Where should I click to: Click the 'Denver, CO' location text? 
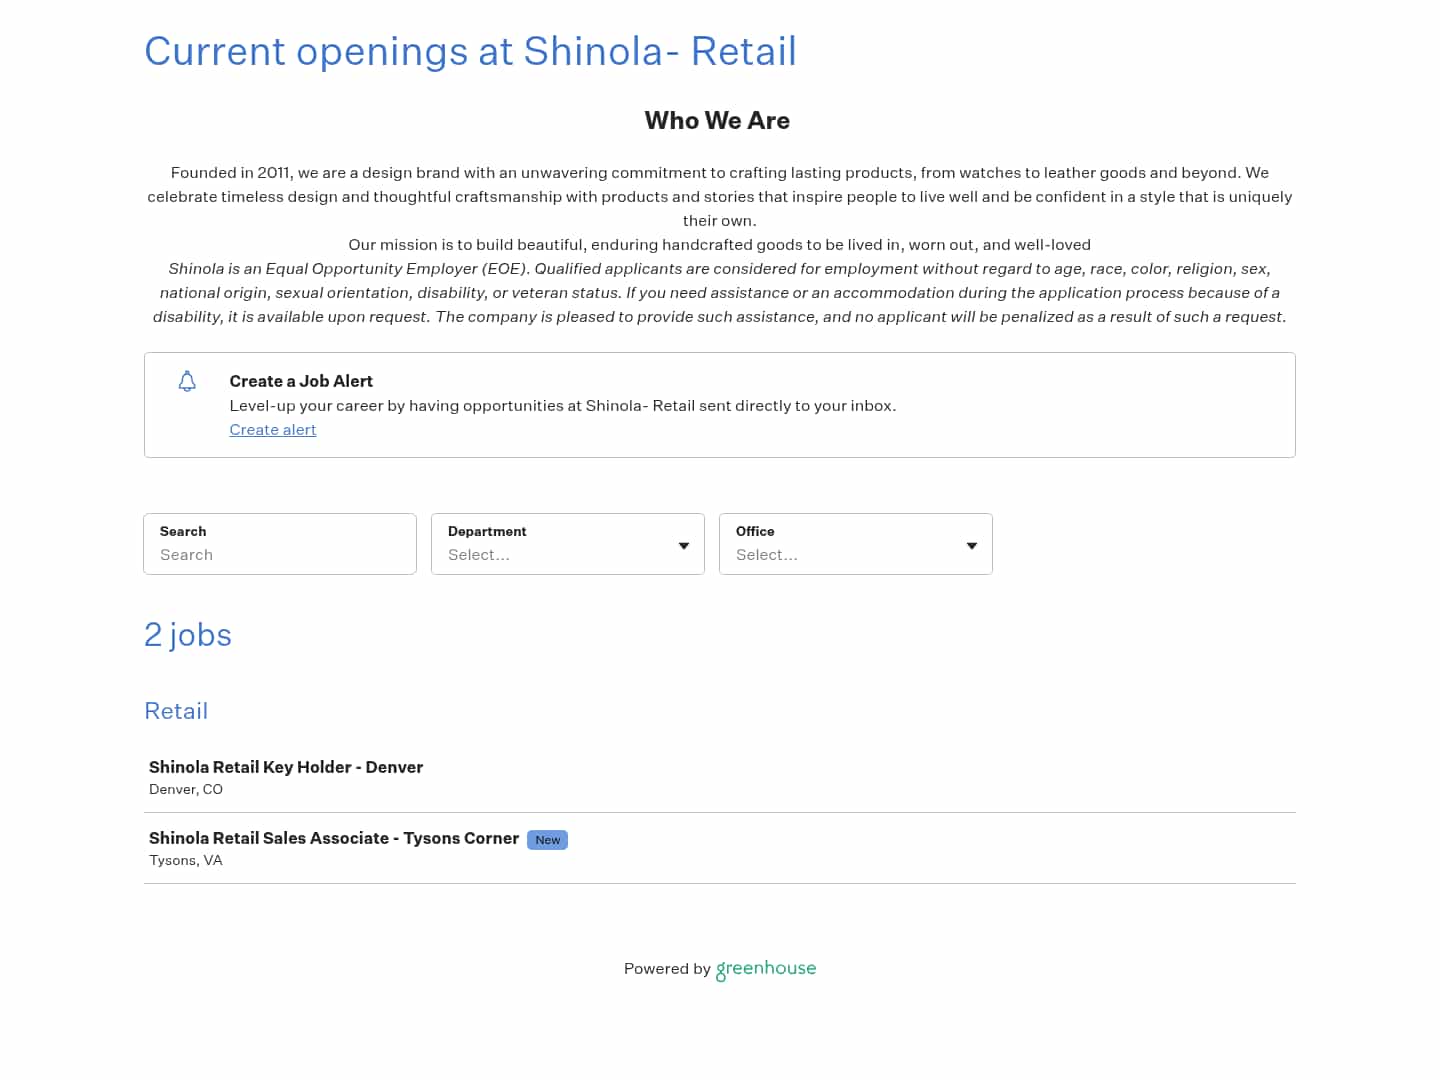point(186,789)
